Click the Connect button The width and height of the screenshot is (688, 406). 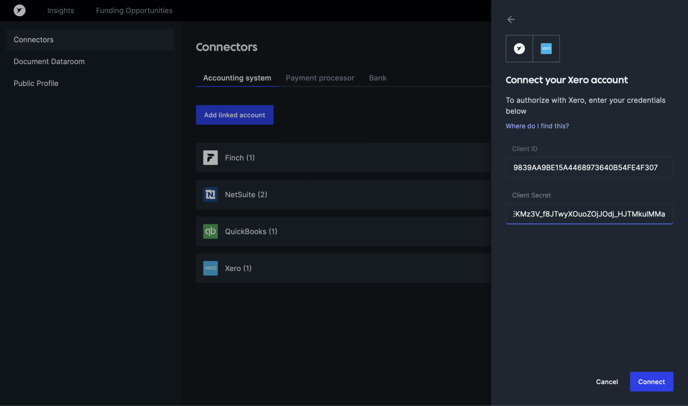click(x=652, y=382)
